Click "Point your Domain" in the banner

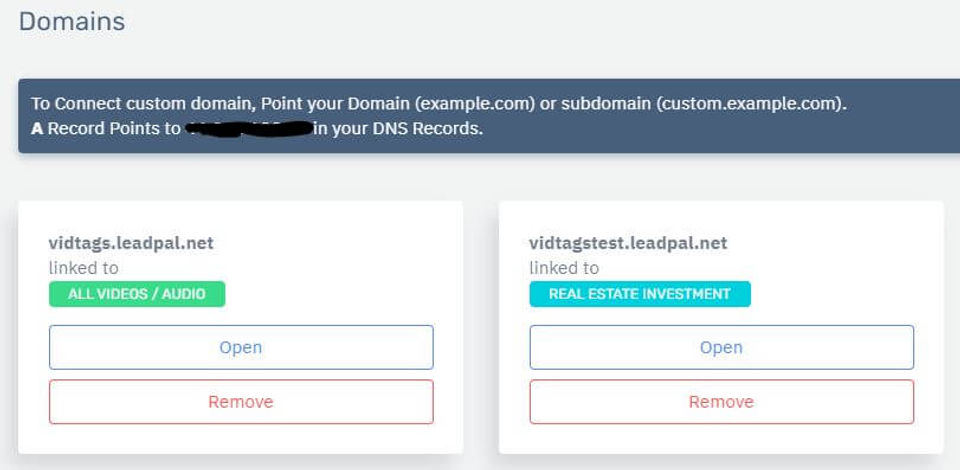pos(346,104)
